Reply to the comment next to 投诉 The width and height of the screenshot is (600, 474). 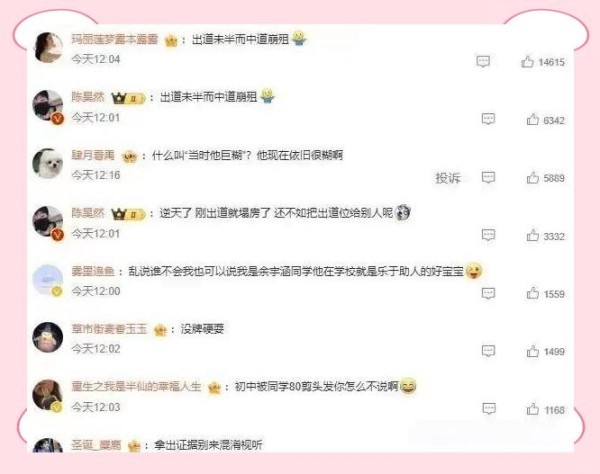488,178
